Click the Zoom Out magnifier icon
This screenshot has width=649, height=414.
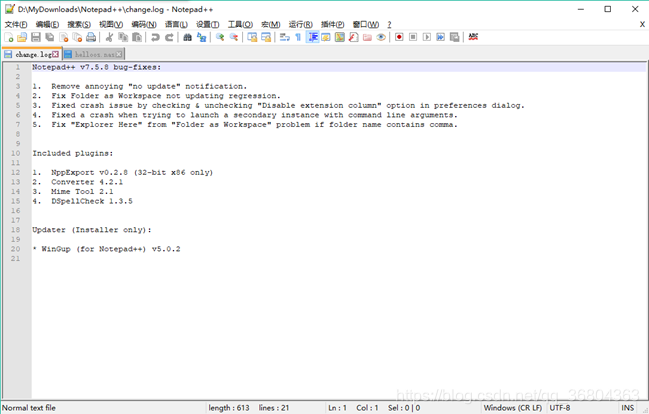[234, 38]
